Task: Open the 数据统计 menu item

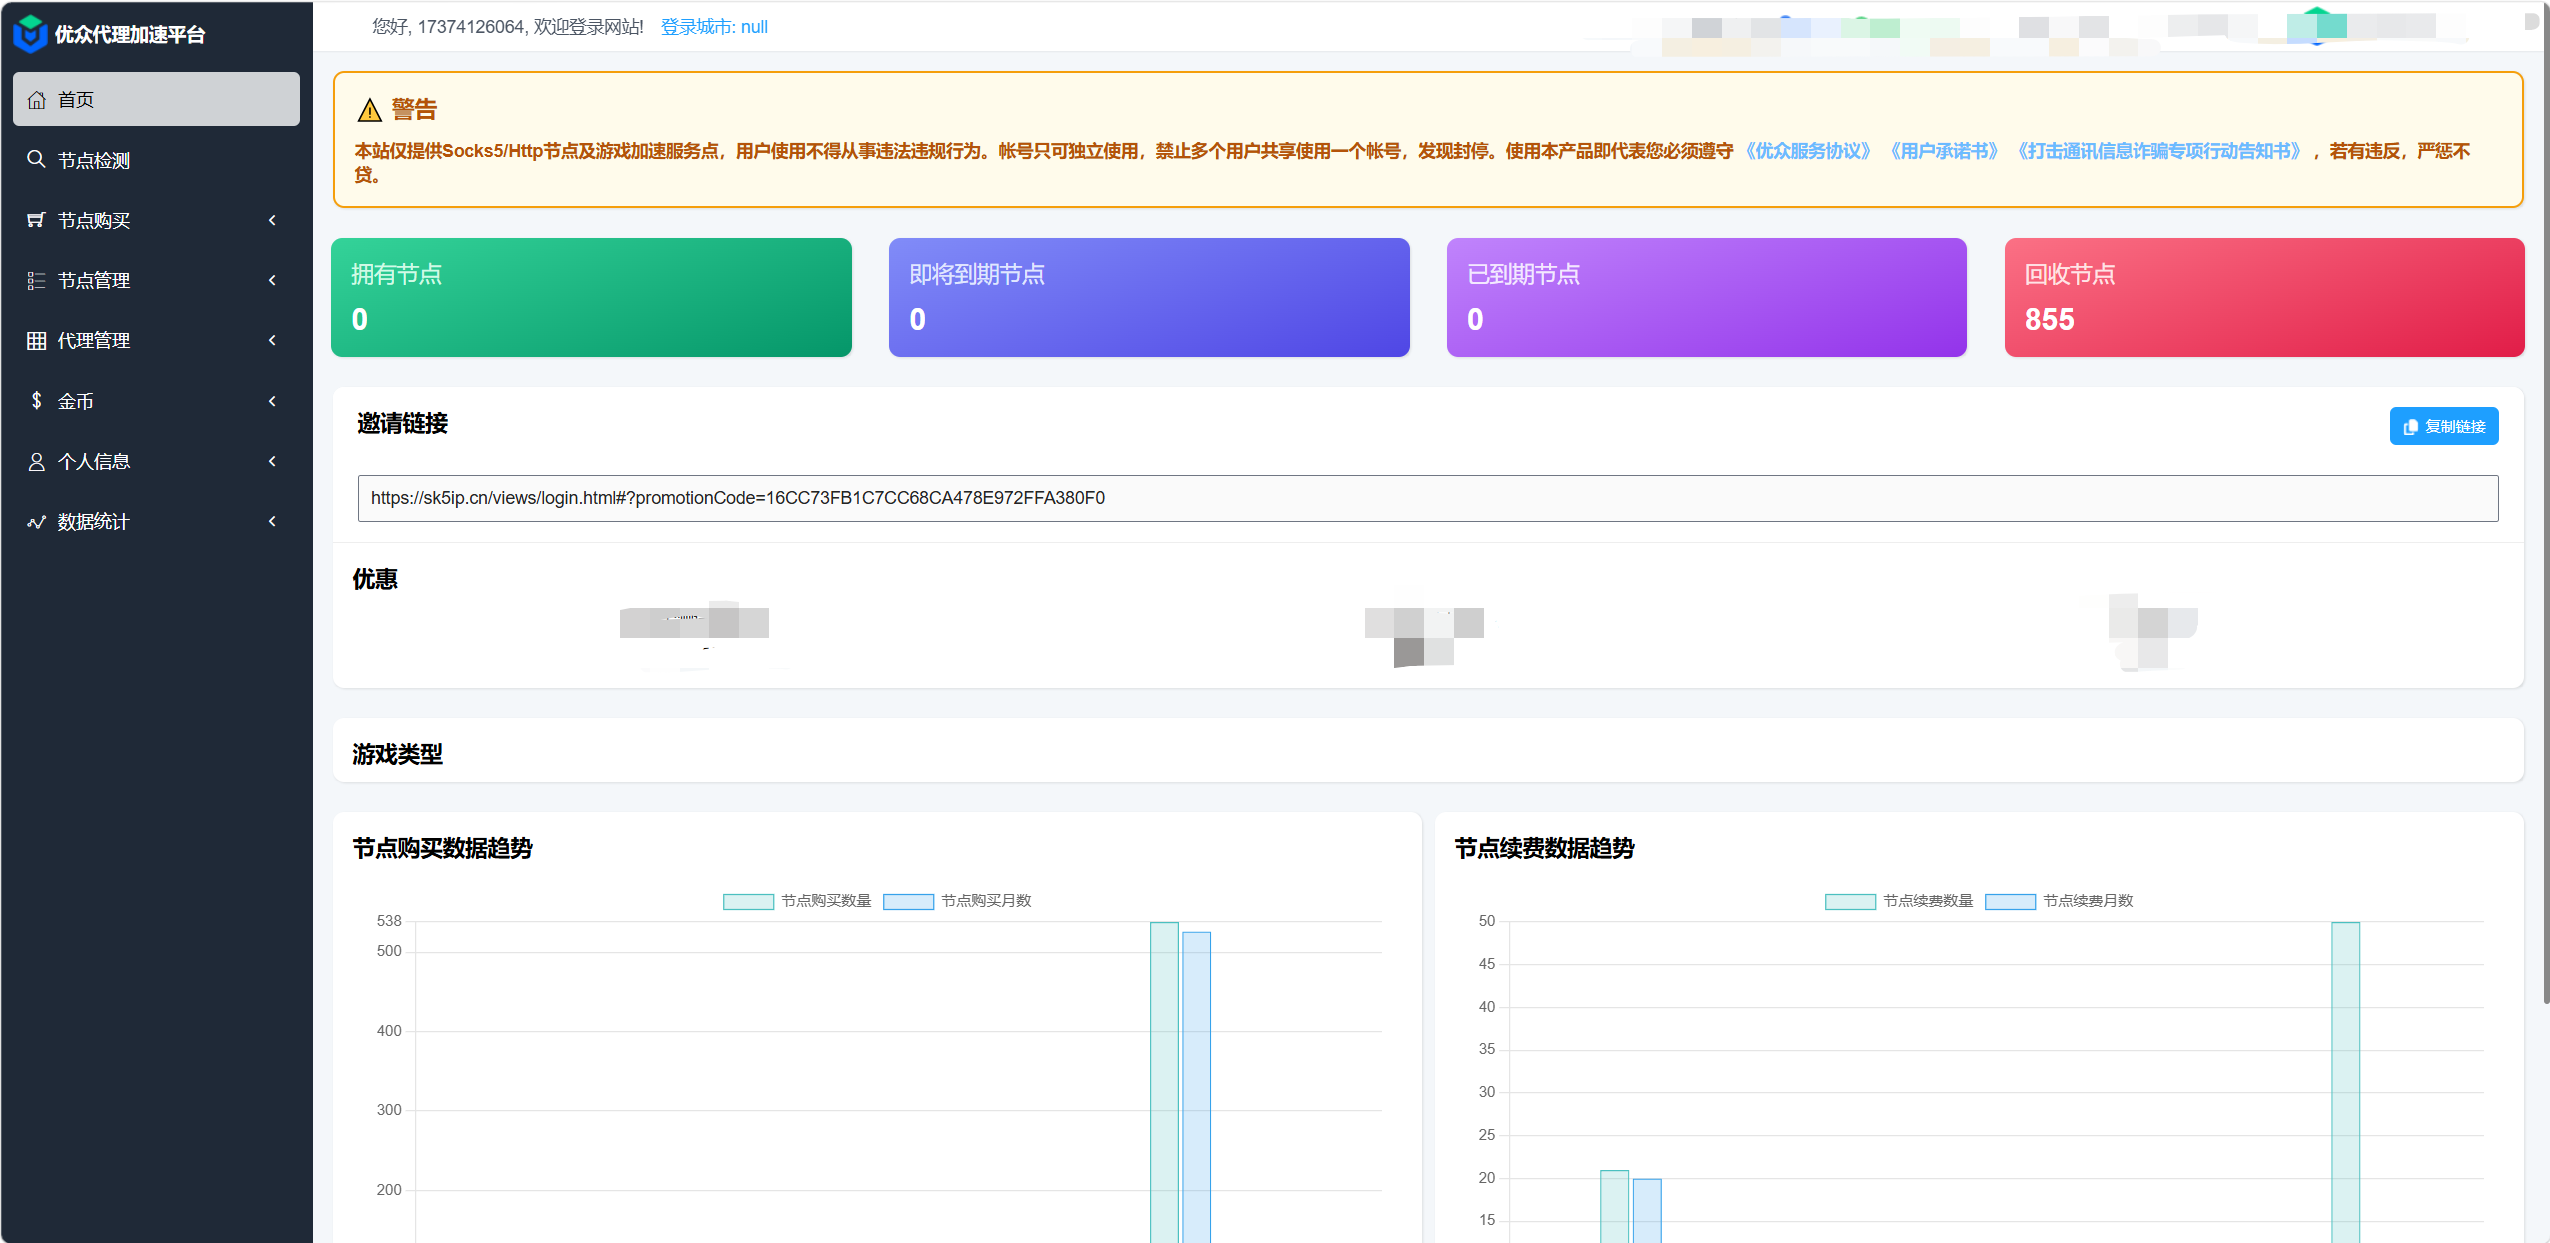Action: [x=156, y=521]
